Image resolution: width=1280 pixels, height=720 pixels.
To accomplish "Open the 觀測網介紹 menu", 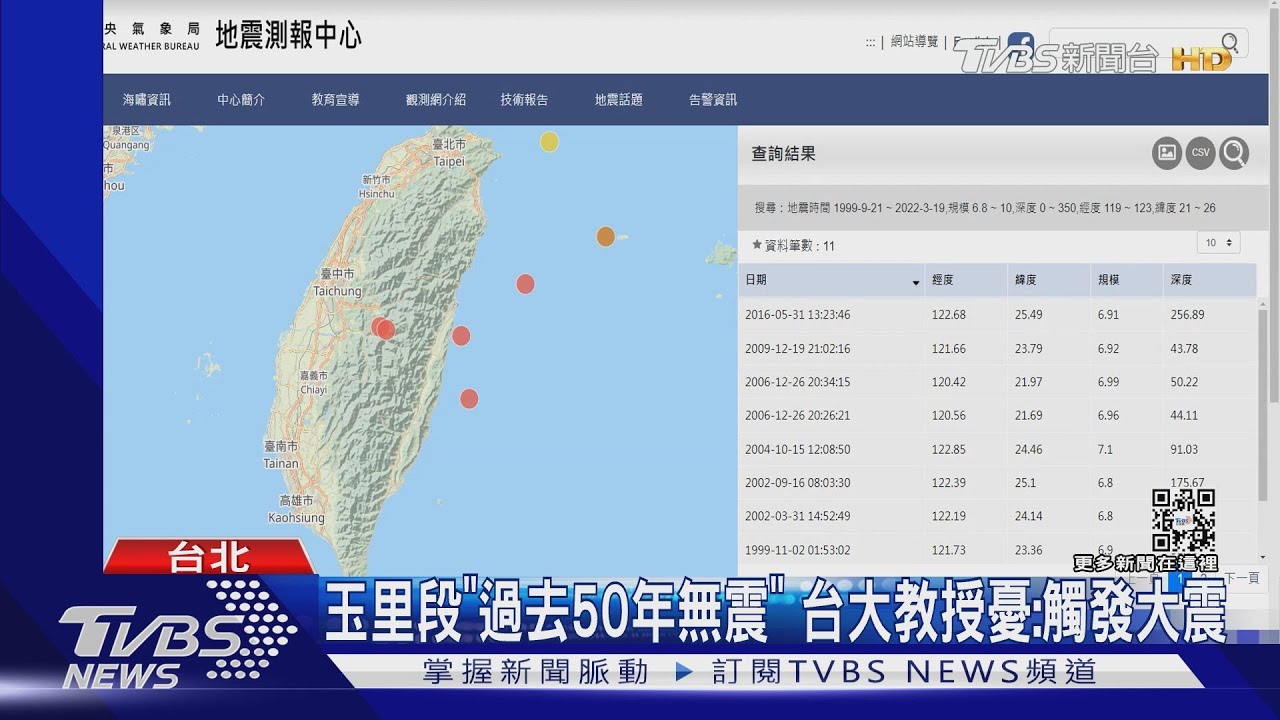I will coord(436,100).
